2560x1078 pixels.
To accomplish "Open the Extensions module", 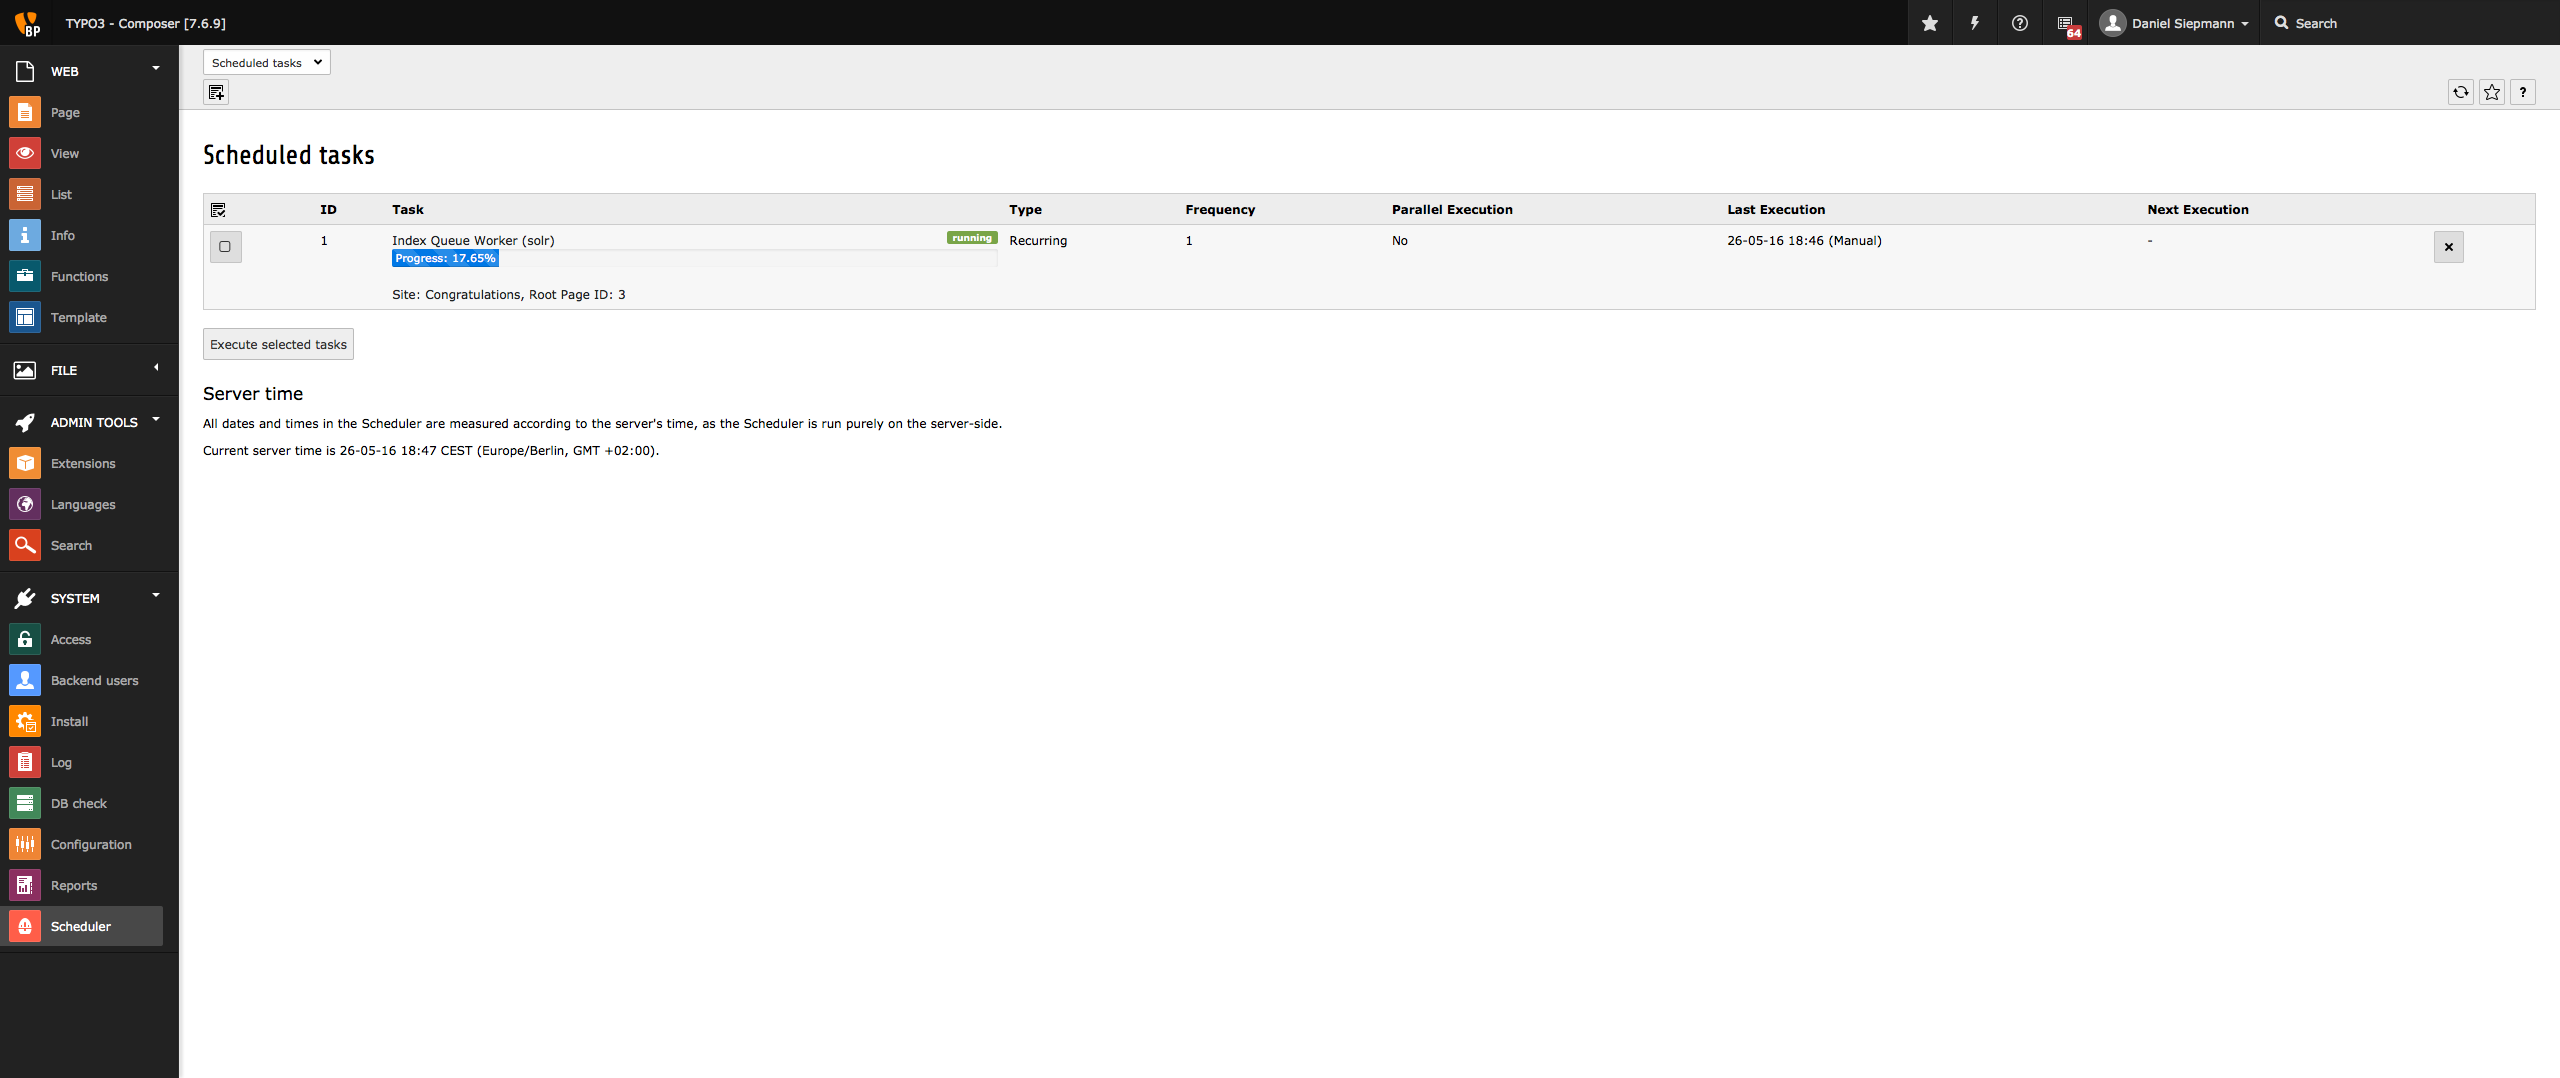I will (x=83, y=464).
